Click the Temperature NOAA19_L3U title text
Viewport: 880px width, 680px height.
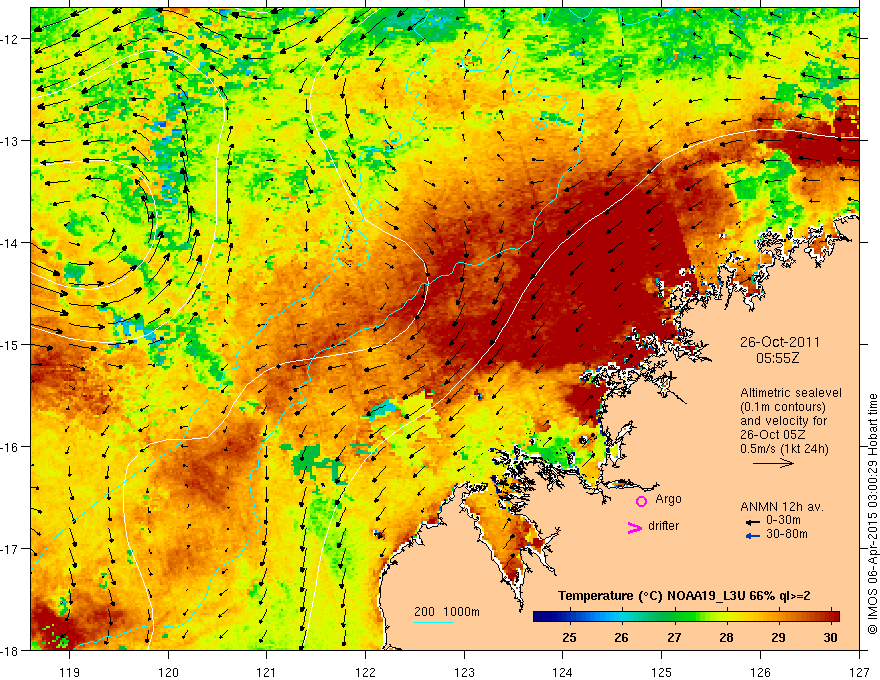[x=684, y=596]
